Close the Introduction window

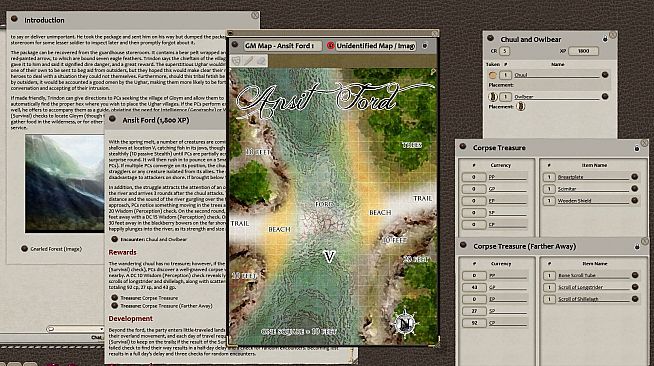point(255,15)
